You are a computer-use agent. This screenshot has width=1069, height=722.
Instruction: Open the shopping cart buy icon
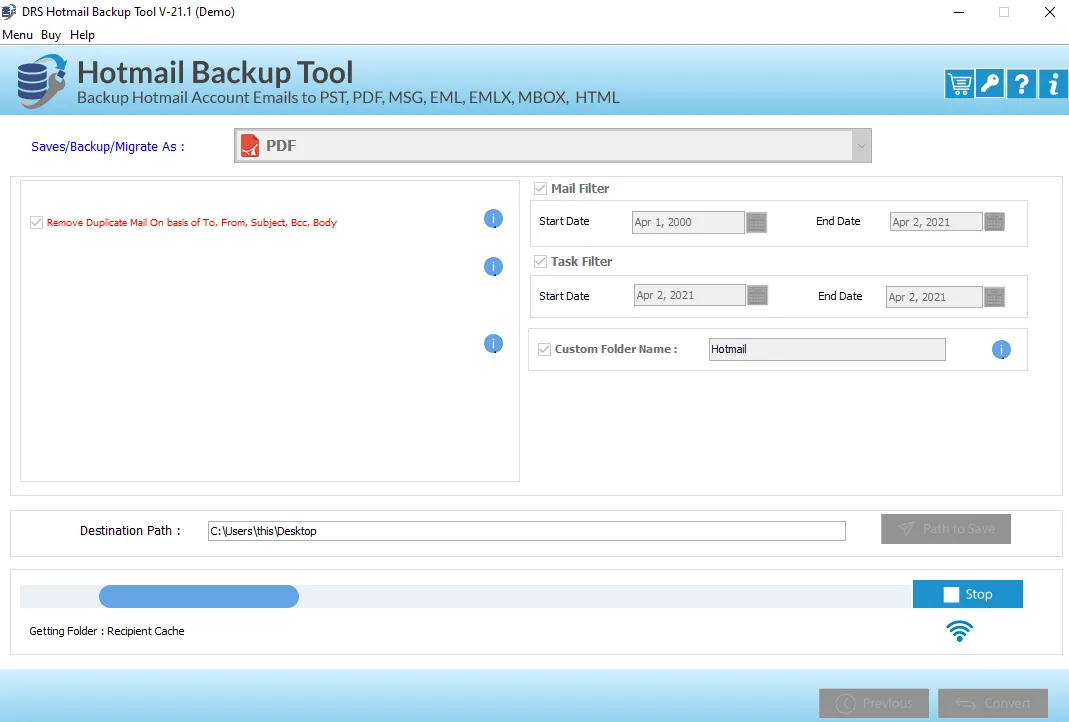click(959, 84)
